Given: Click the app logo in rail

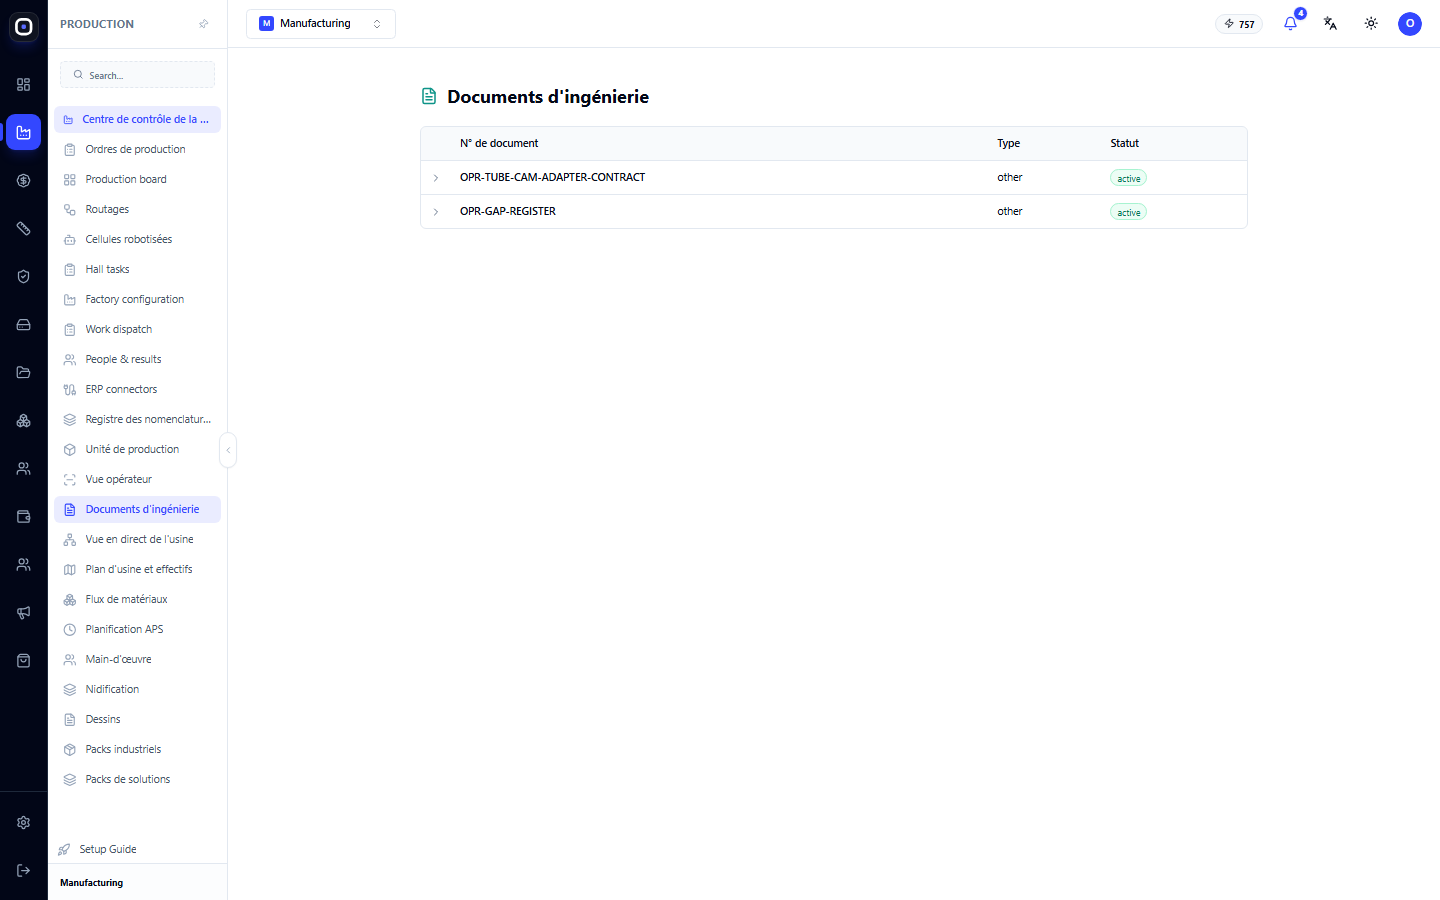Looking at the screenshot, I should [x=24, y=27].
